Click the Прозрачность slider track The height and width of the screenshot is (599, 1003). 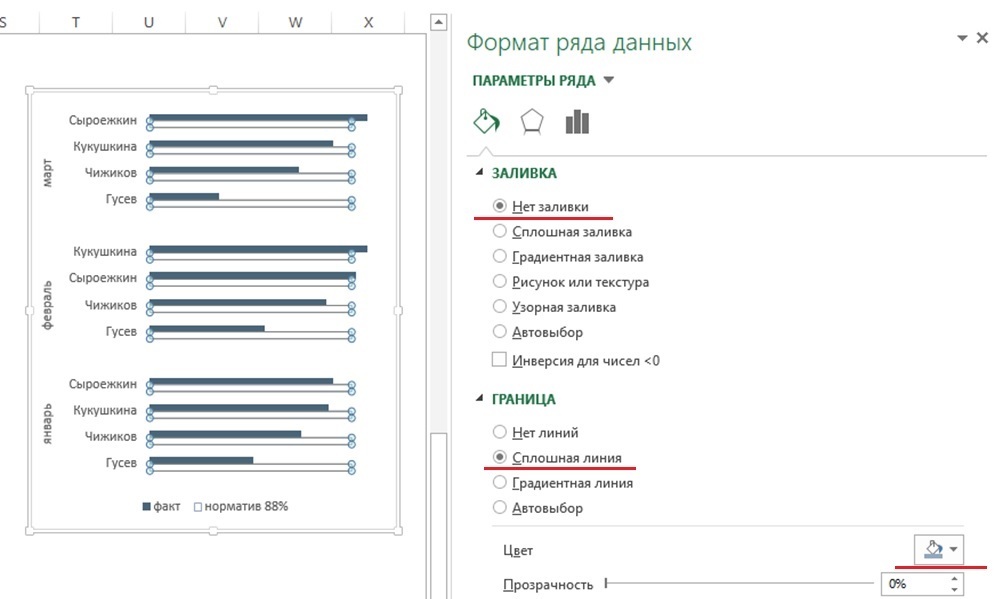(x=738, y=584)
